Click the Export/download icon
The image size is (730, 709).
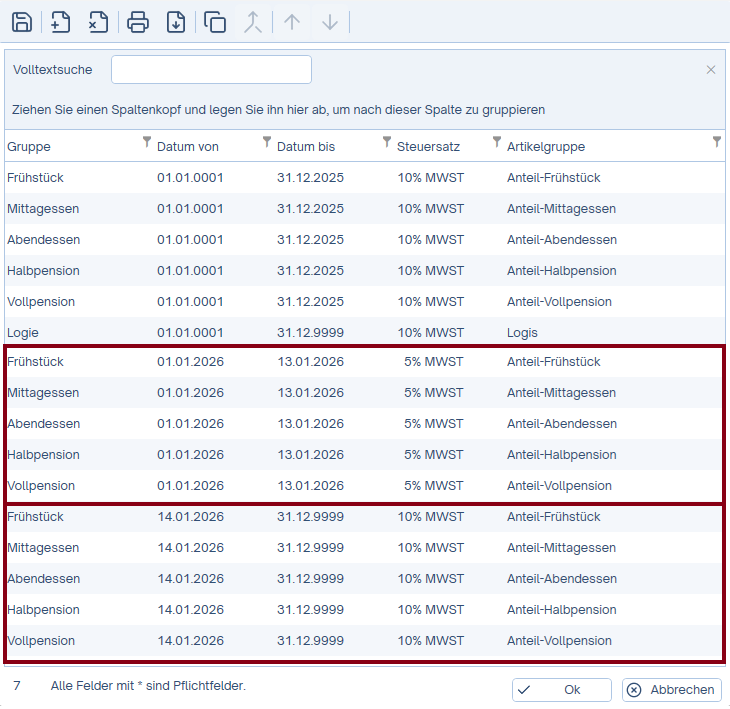point(175,22)
